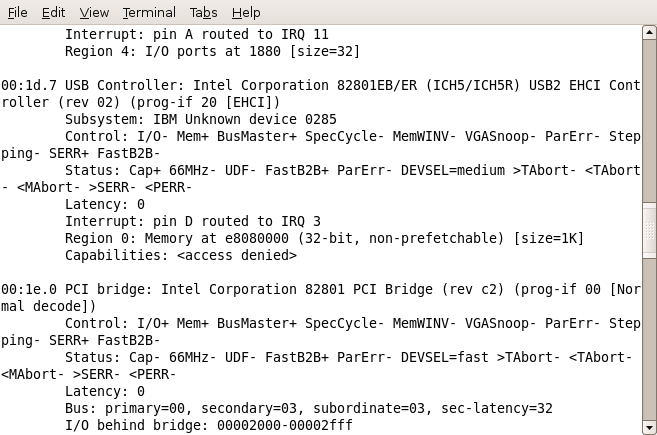Screen dimensions: 657x435
Task: Open the View menu
Action: click(x=94, y=13)
